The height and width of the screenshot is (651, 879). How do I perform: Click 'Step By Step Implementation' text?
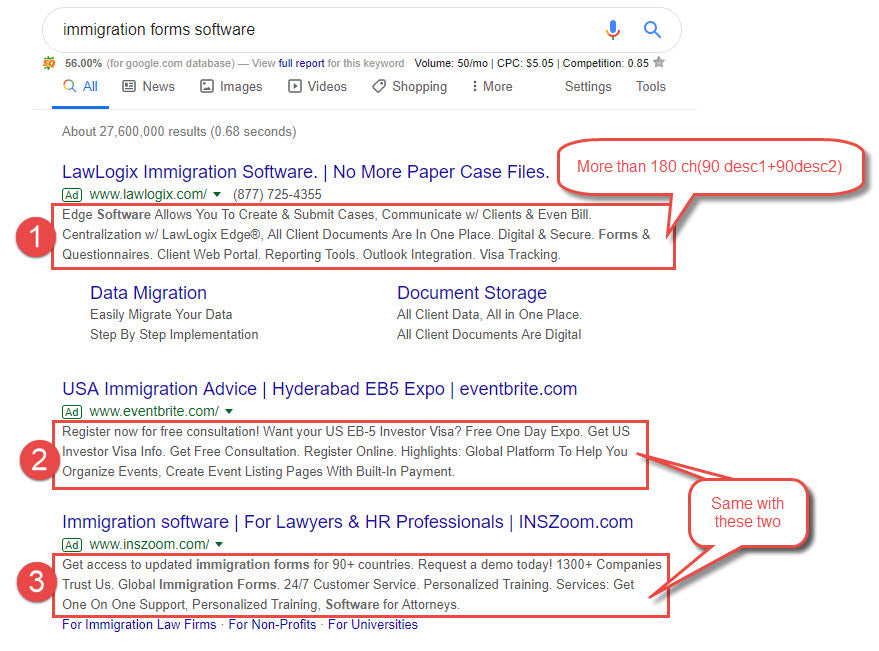(174, 335)
